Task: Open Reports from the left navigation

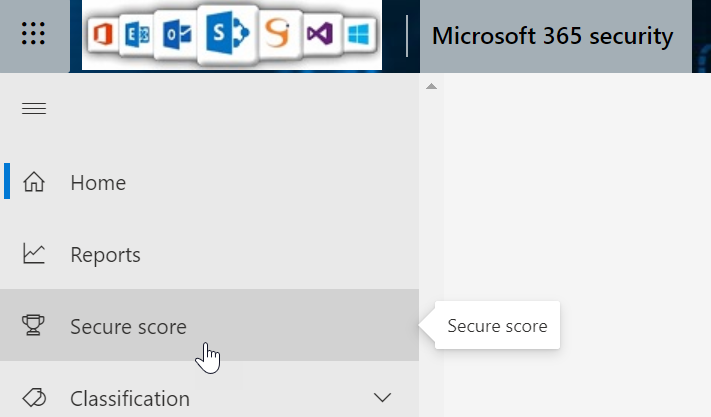Action: [x=105, y=255]
